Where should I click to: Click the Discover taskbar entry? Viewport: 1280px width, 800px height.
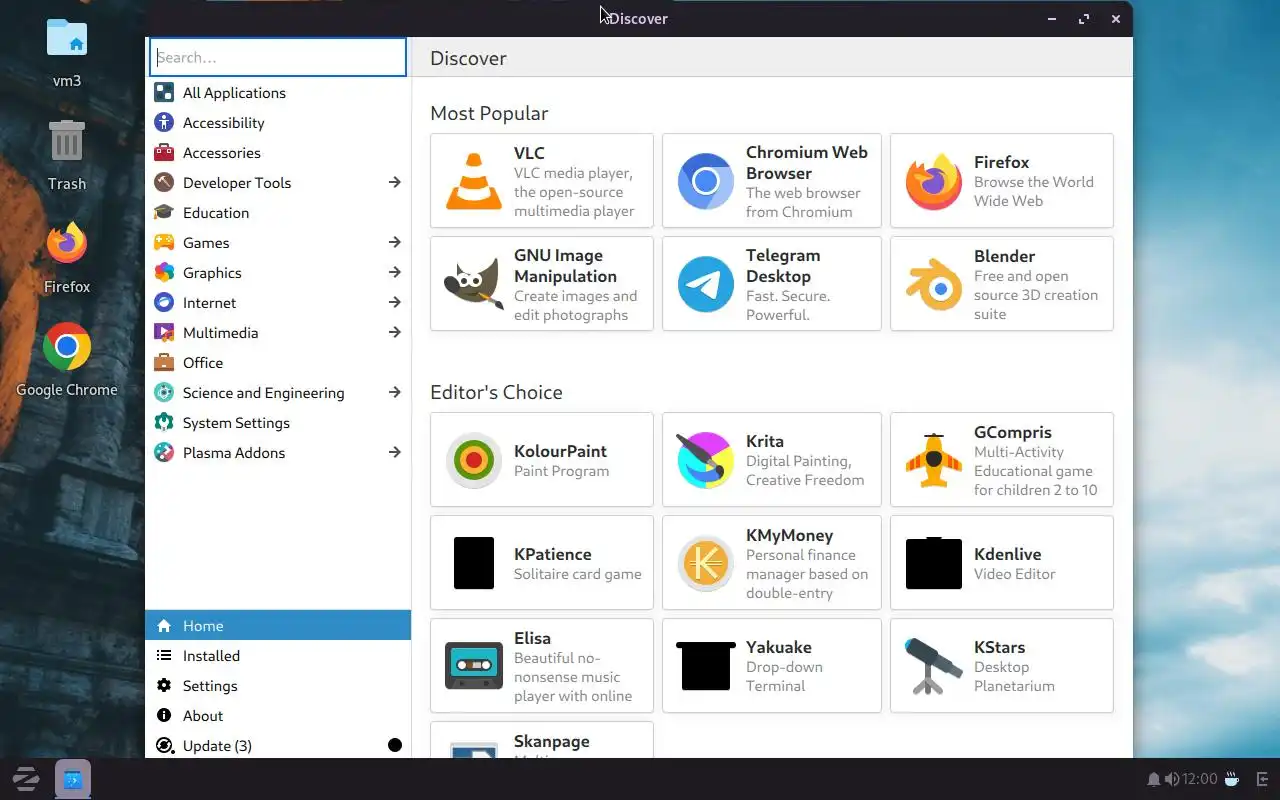tap(73, 779)
